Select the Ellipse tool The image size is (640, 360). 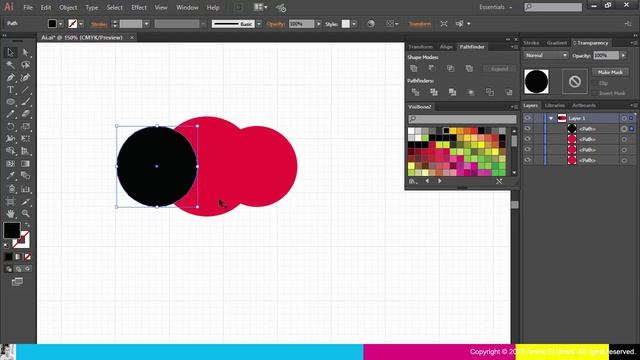click(11, 102)
